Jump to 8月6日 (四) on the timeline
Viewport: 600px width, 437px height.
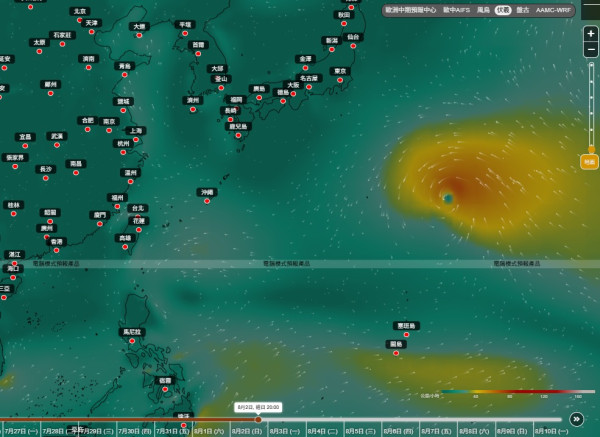(398, 431)
